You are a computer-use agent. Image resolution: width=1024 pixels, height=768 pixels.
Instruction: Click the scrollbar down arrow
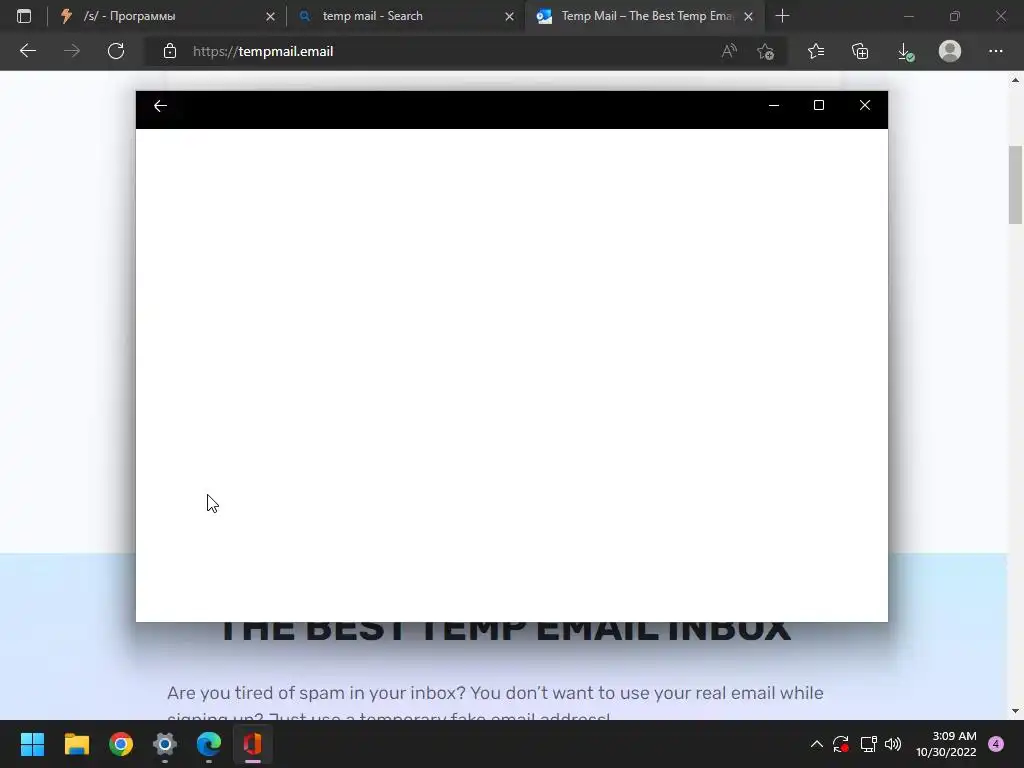coord(1015,711)
